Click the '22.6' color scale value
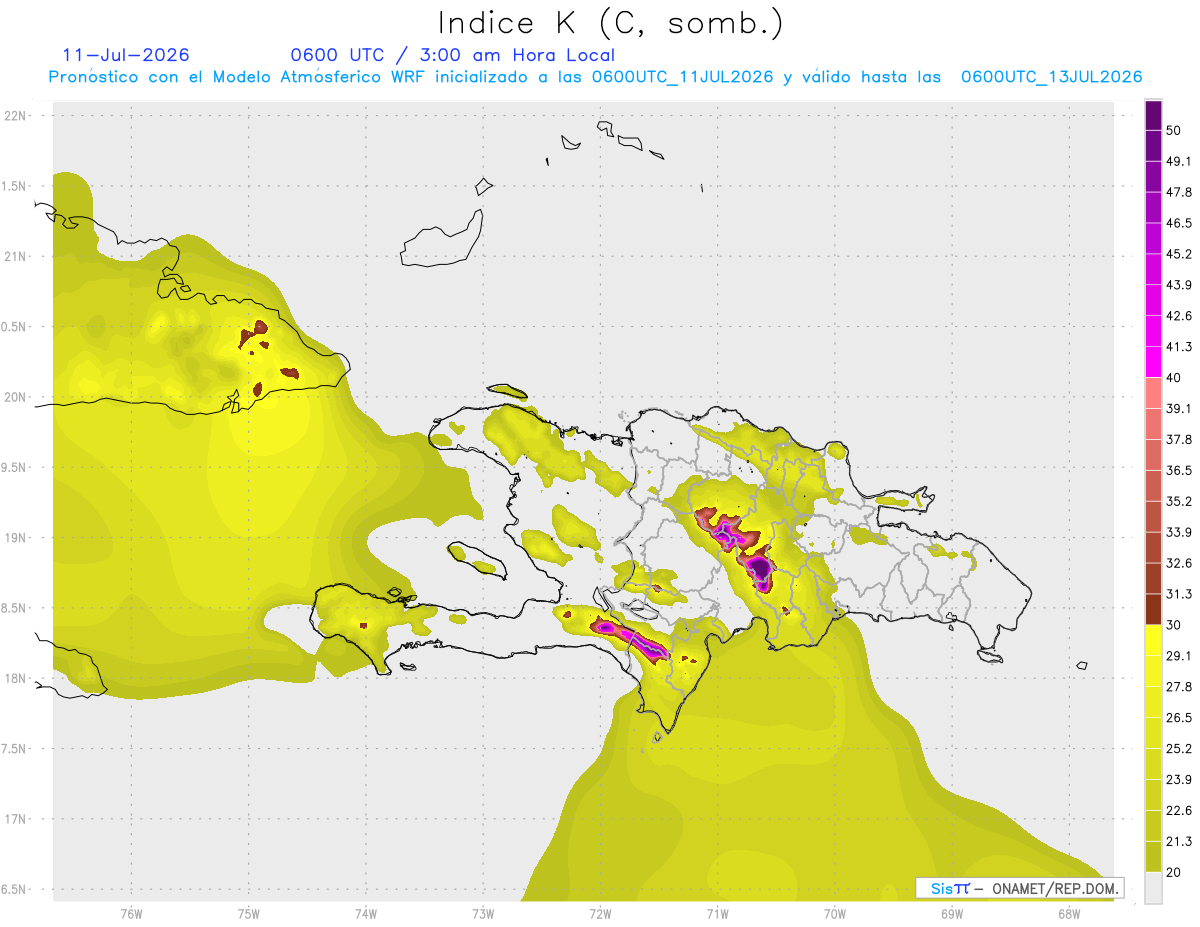Viewport: 1200px width, 927px height. (x=1179, y=811)
